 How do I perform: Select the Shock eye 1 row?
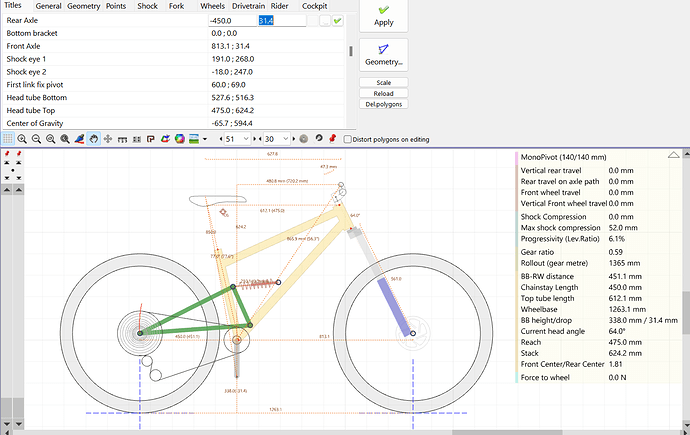coord(174,59)
